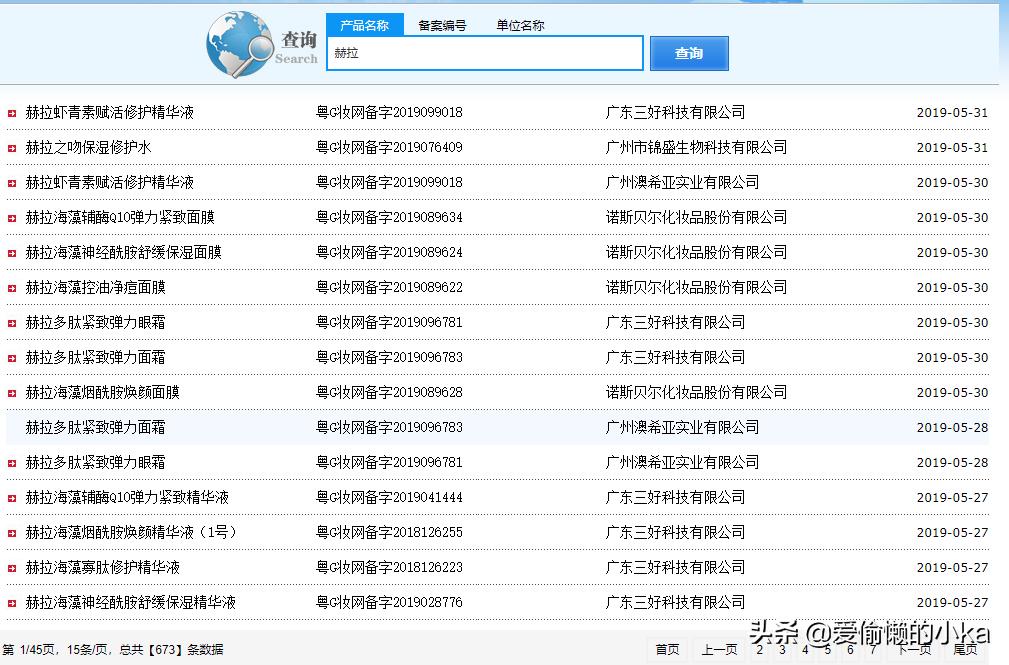Screen dimensions: 1009x665
Task: Click the red marker icon beside 赫拉之吻保湿修护水
Action: [14, 147]
